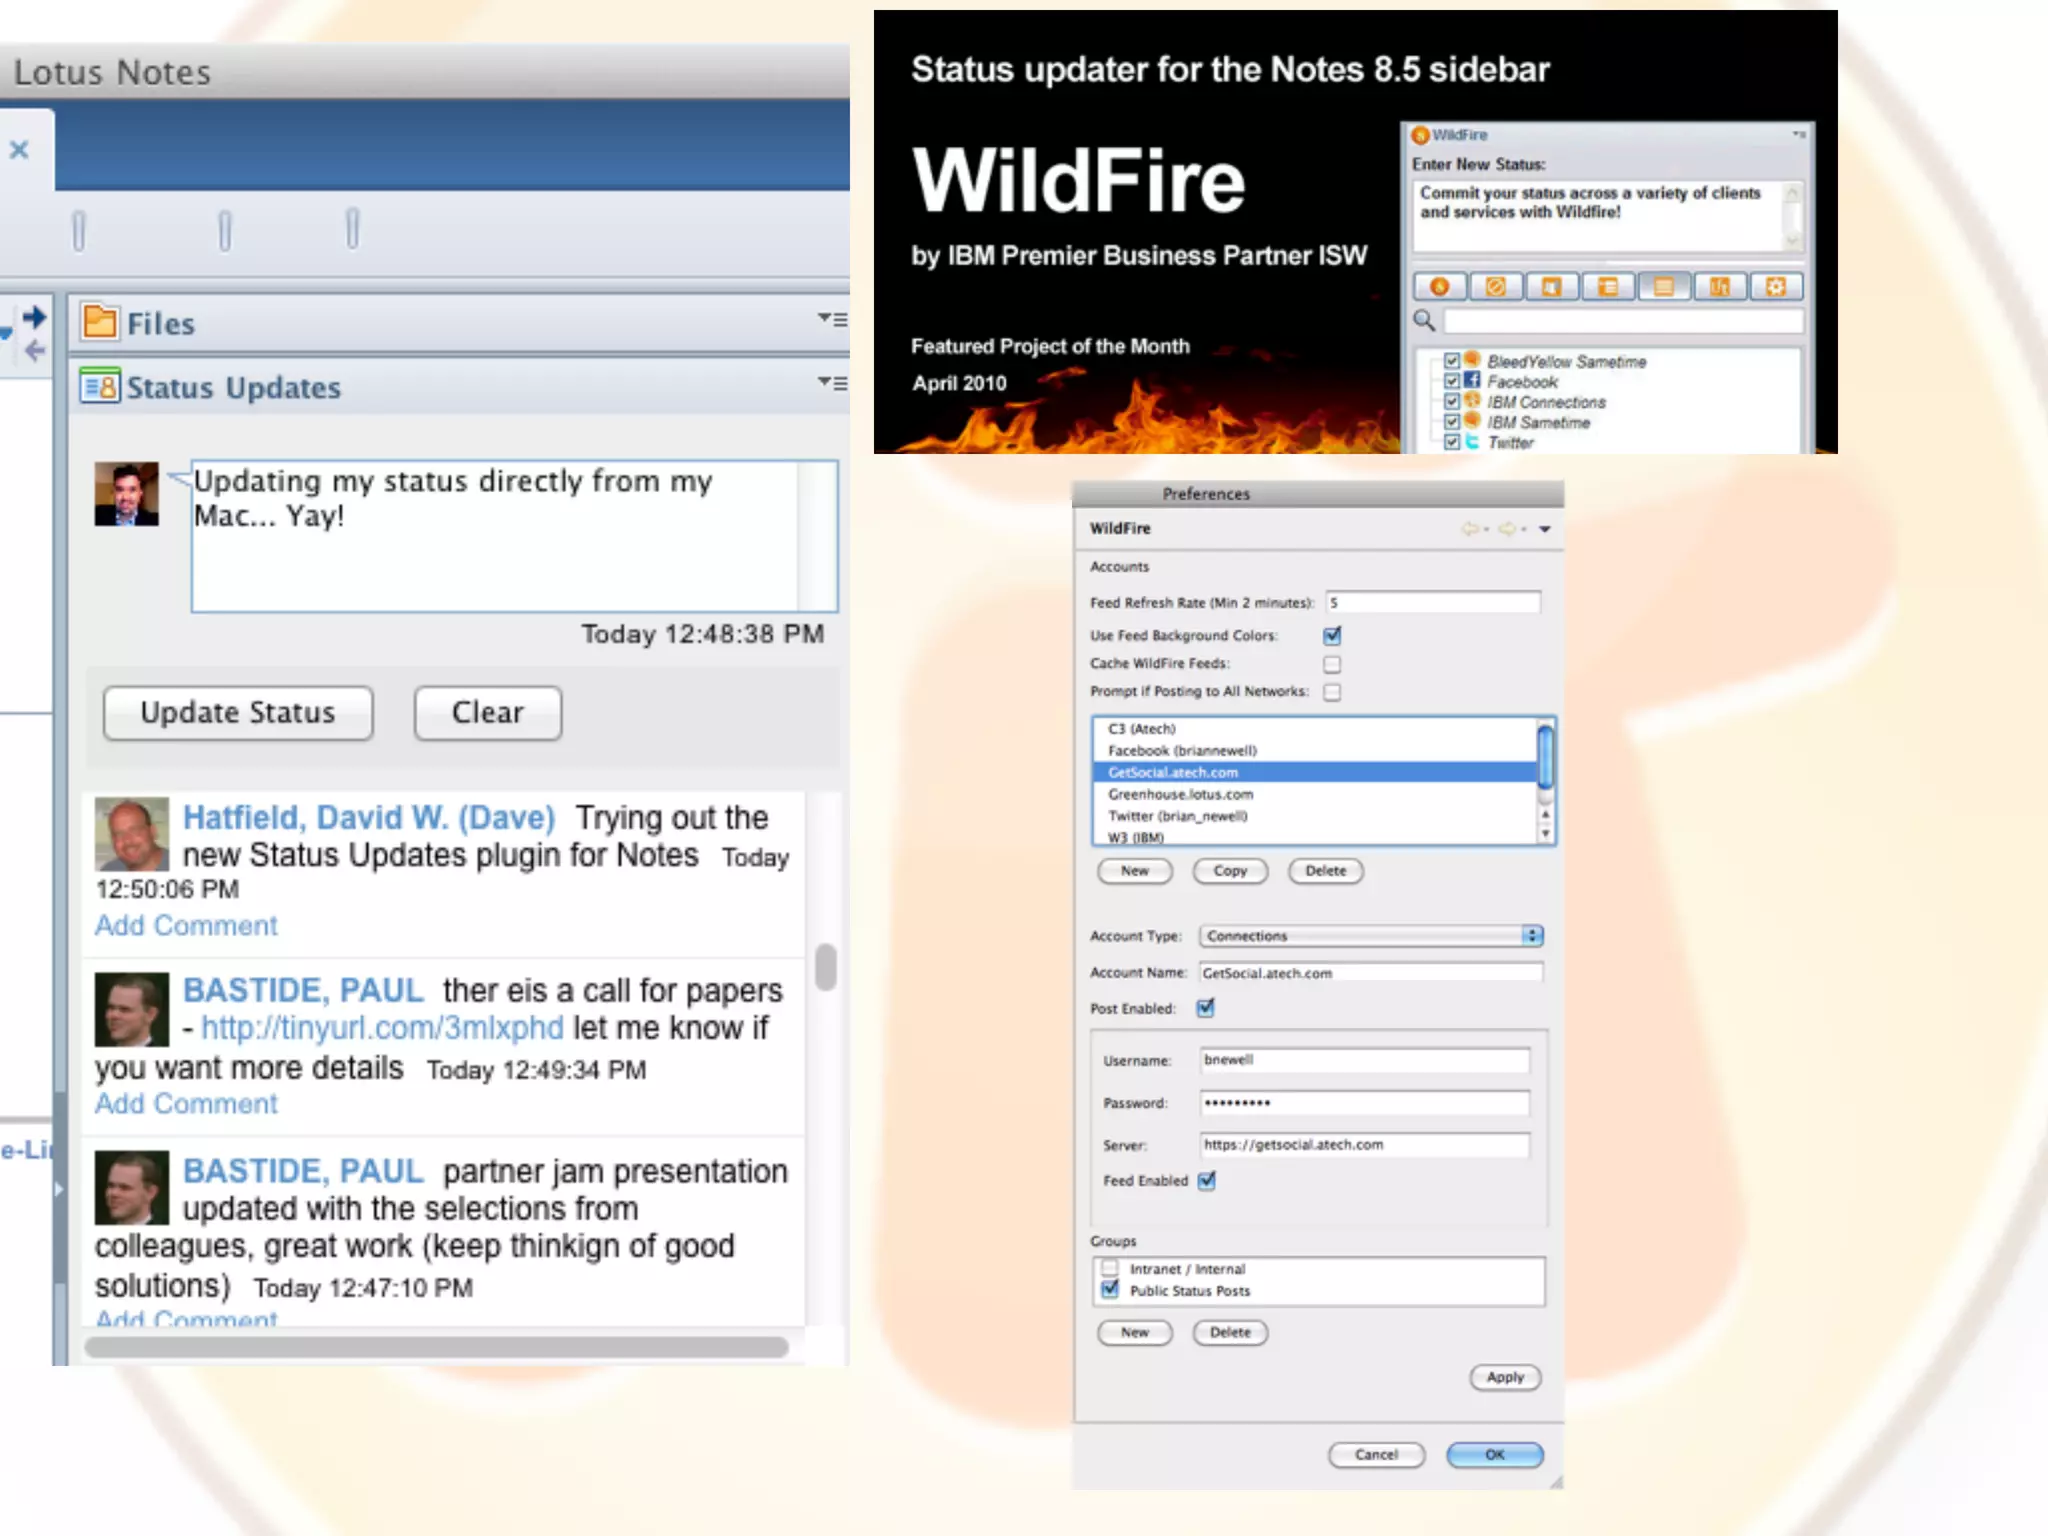
Task: Open the Account Type Connections dropdown
Action: pos(1371,936)
